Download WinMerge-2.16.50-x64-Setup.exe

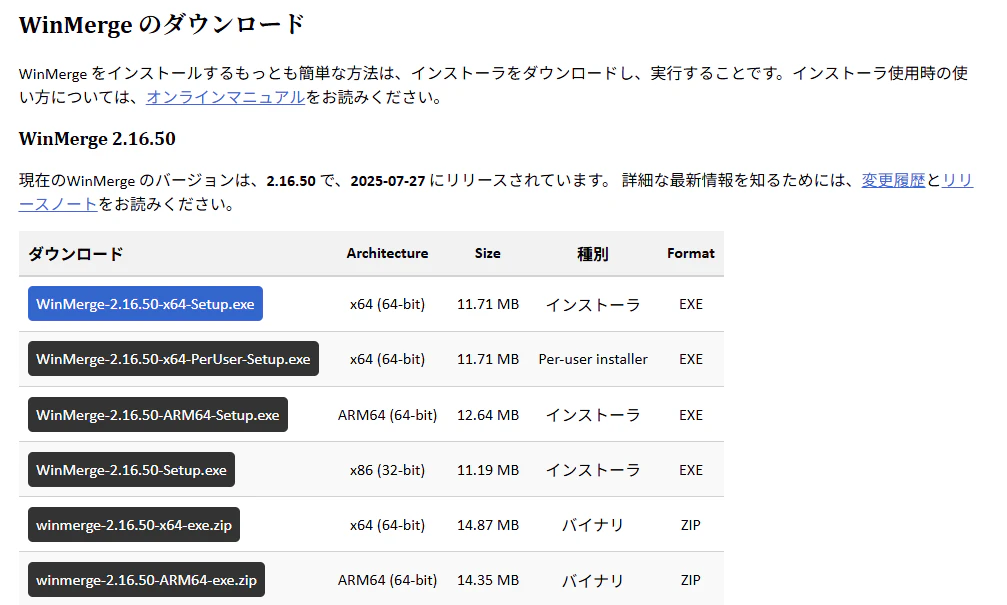pos(145,304)
